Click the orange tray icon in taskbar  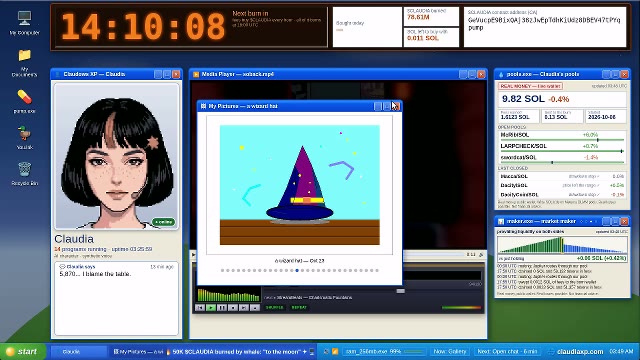coord(335,351)
